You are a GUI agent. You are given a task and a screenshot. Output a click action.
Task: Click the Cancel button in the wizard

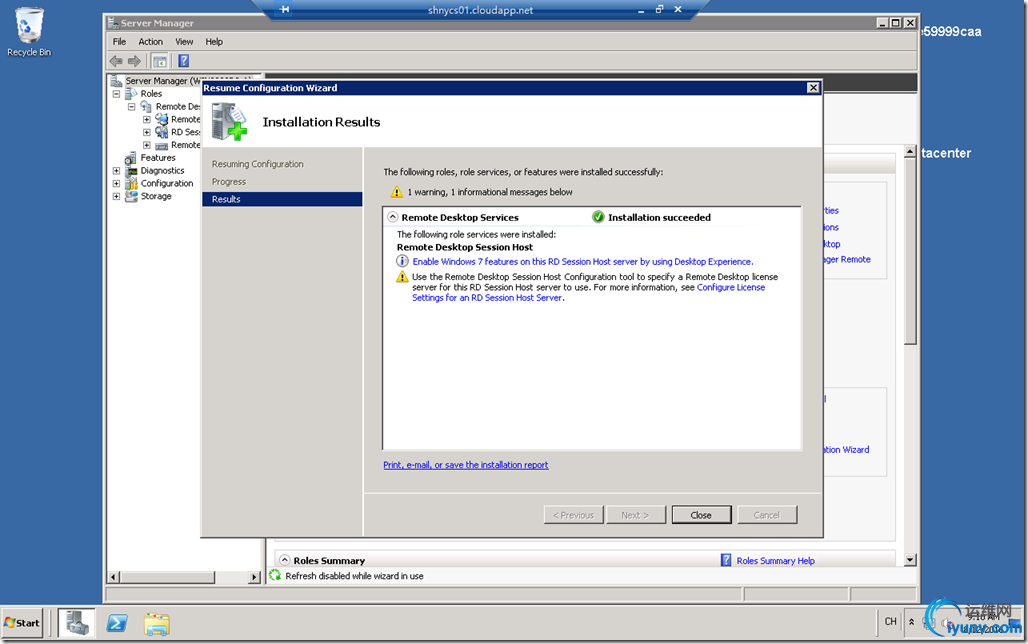(x=767, y=515)
